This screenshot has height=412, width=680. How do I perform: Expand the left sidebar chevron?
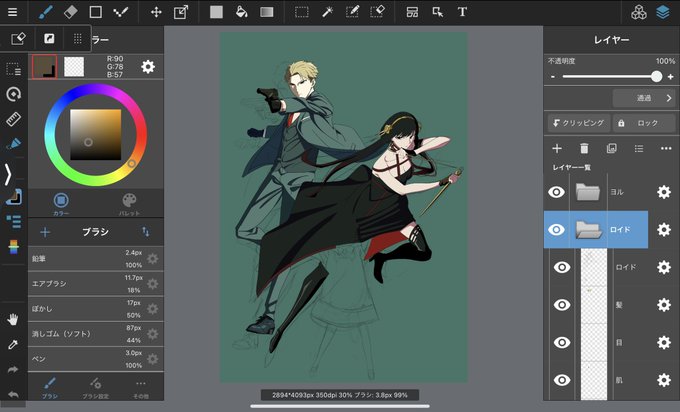pos(8,174)
